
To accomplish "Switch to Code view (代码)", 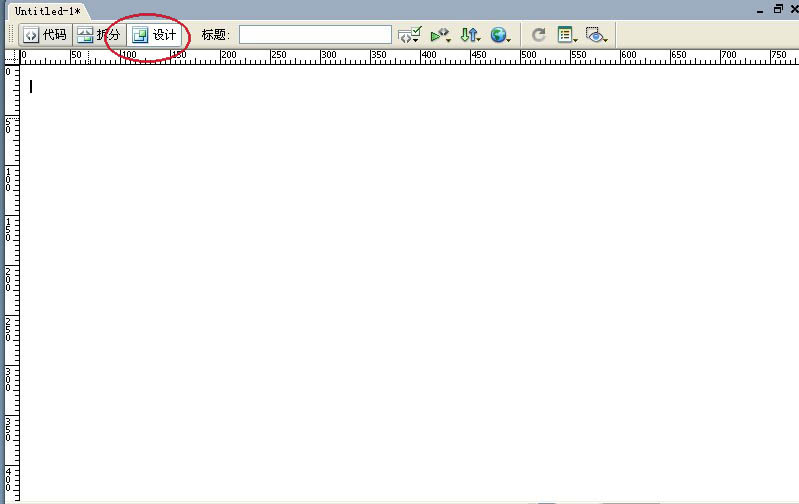I will pyautogui.click(x=46, y=35).
